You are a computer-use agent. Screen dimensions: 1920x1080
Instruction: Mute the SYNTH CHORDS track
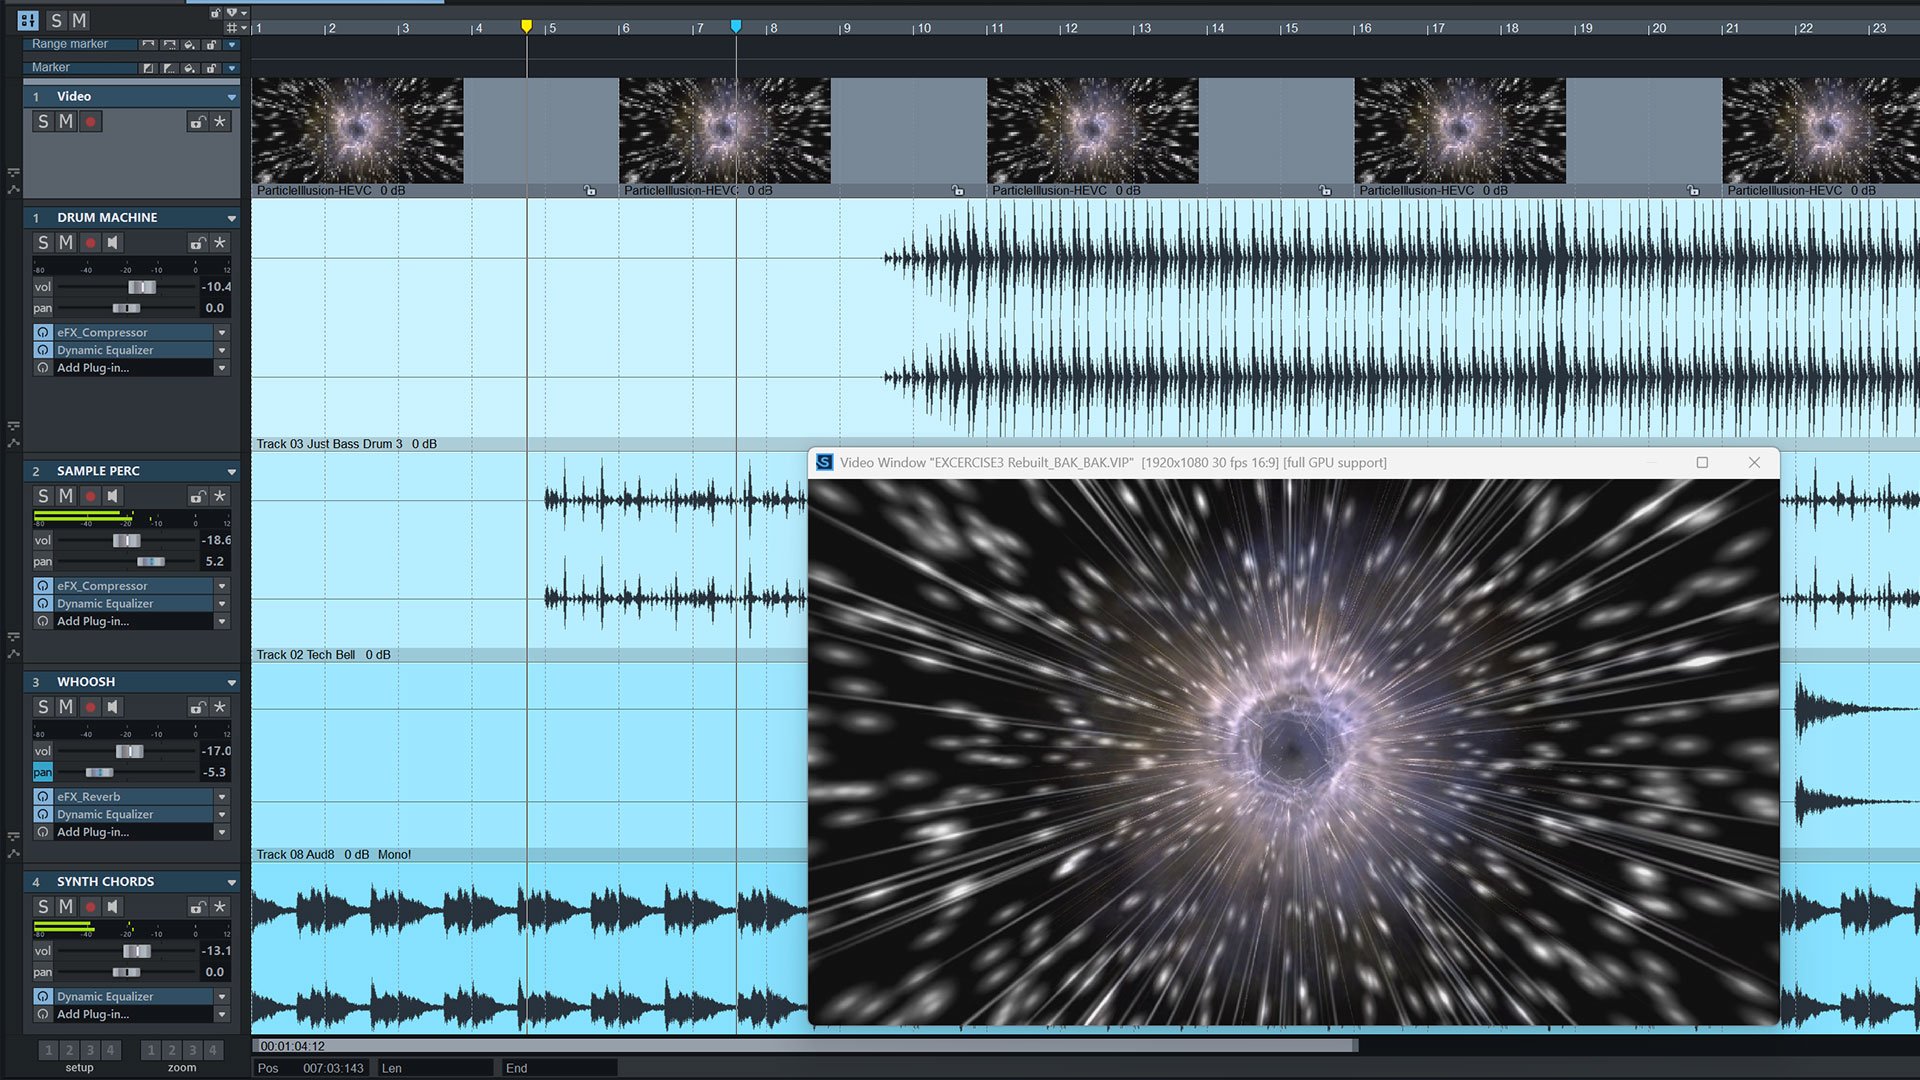[x=66, y=906]
